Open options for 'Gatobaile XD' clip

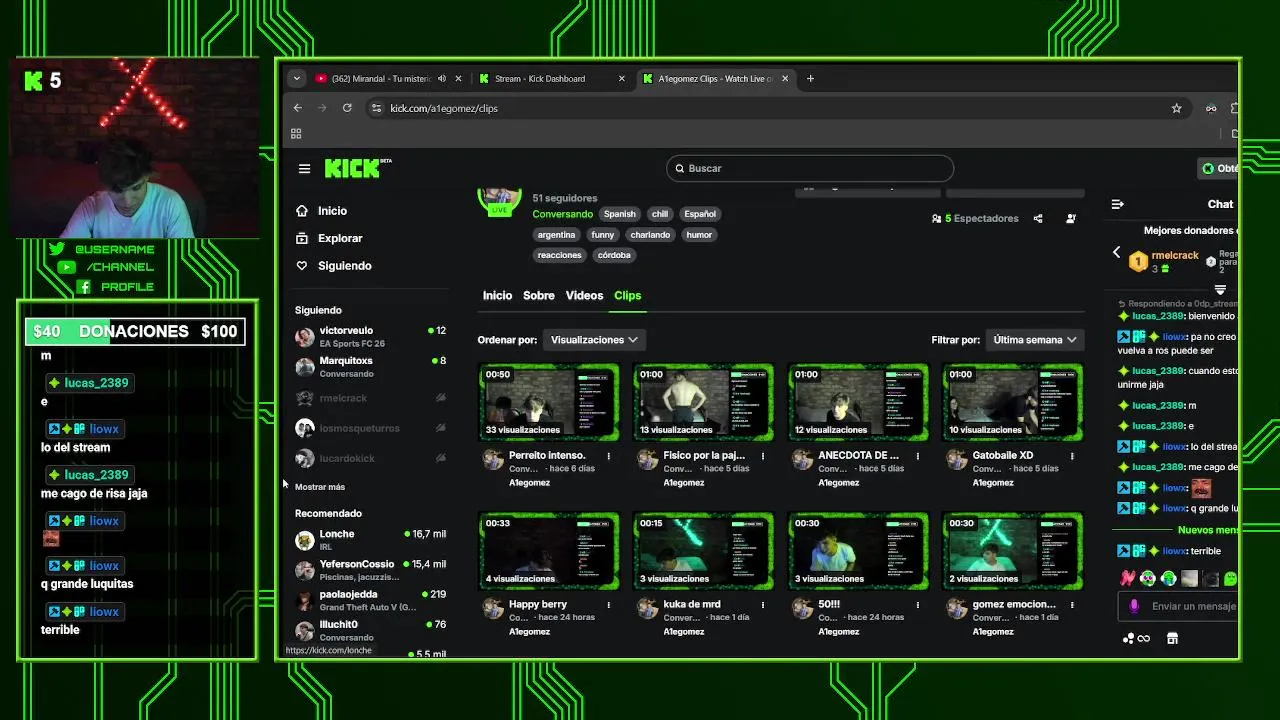pyautogui.click(x=1072, y=456)
